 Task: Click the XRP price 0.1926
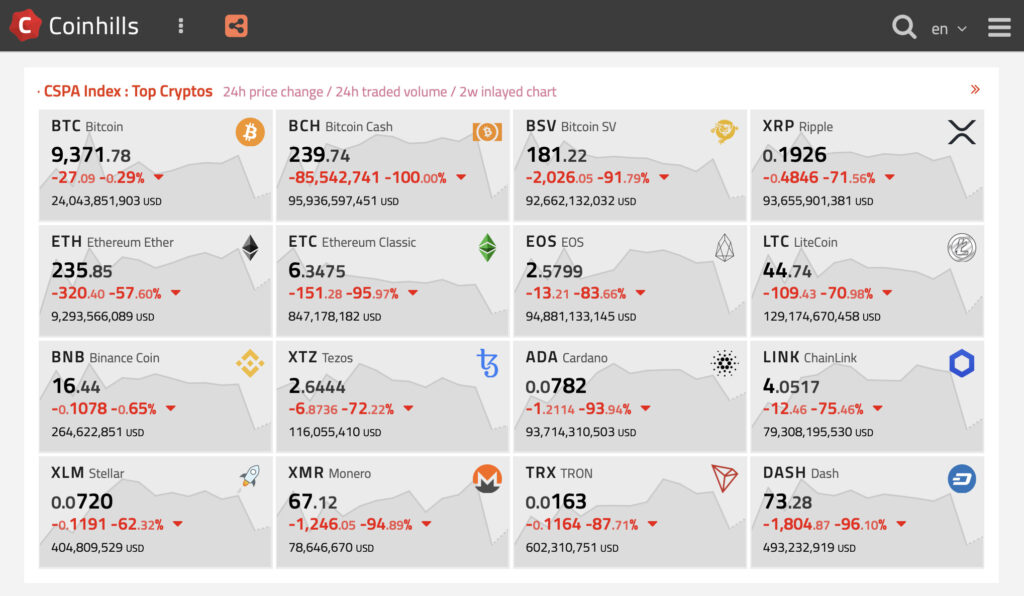pyautogui.click(x=795, y=155)
